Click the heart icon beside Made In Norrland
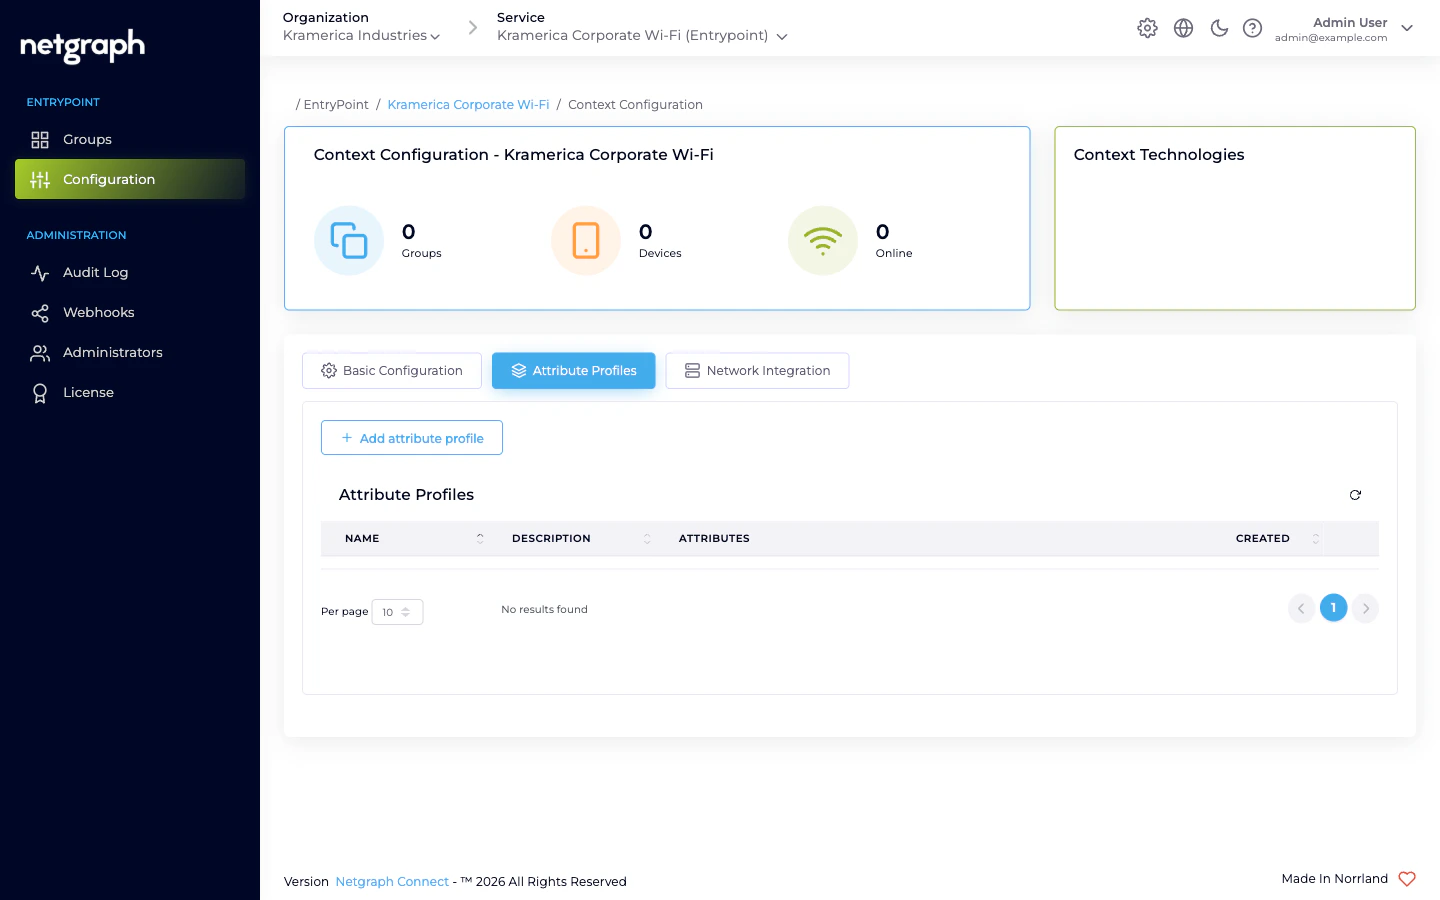Image resolution: width=1440 pixels, height=900 pixels. coord(1407,879)
